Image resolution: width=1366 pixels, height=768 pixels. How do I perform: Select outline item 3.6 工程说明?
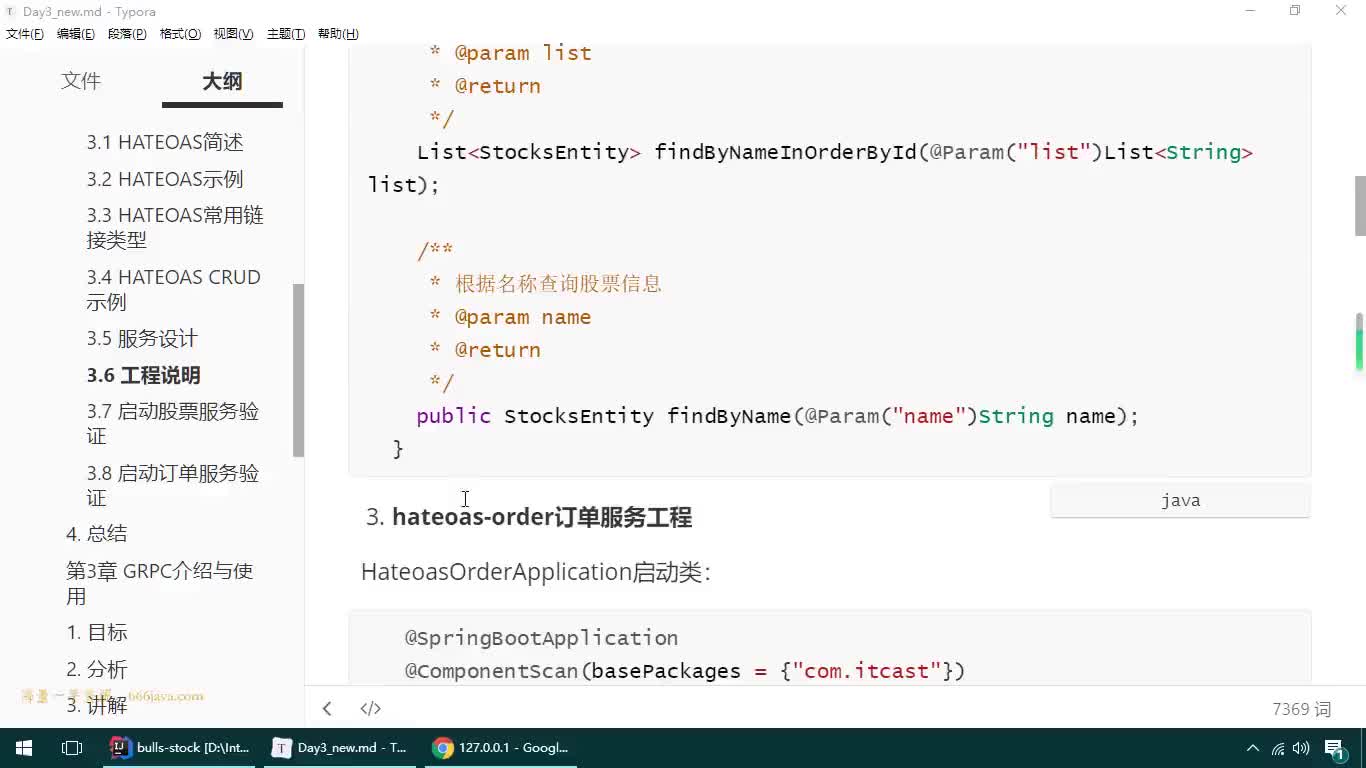click(144, 376)
